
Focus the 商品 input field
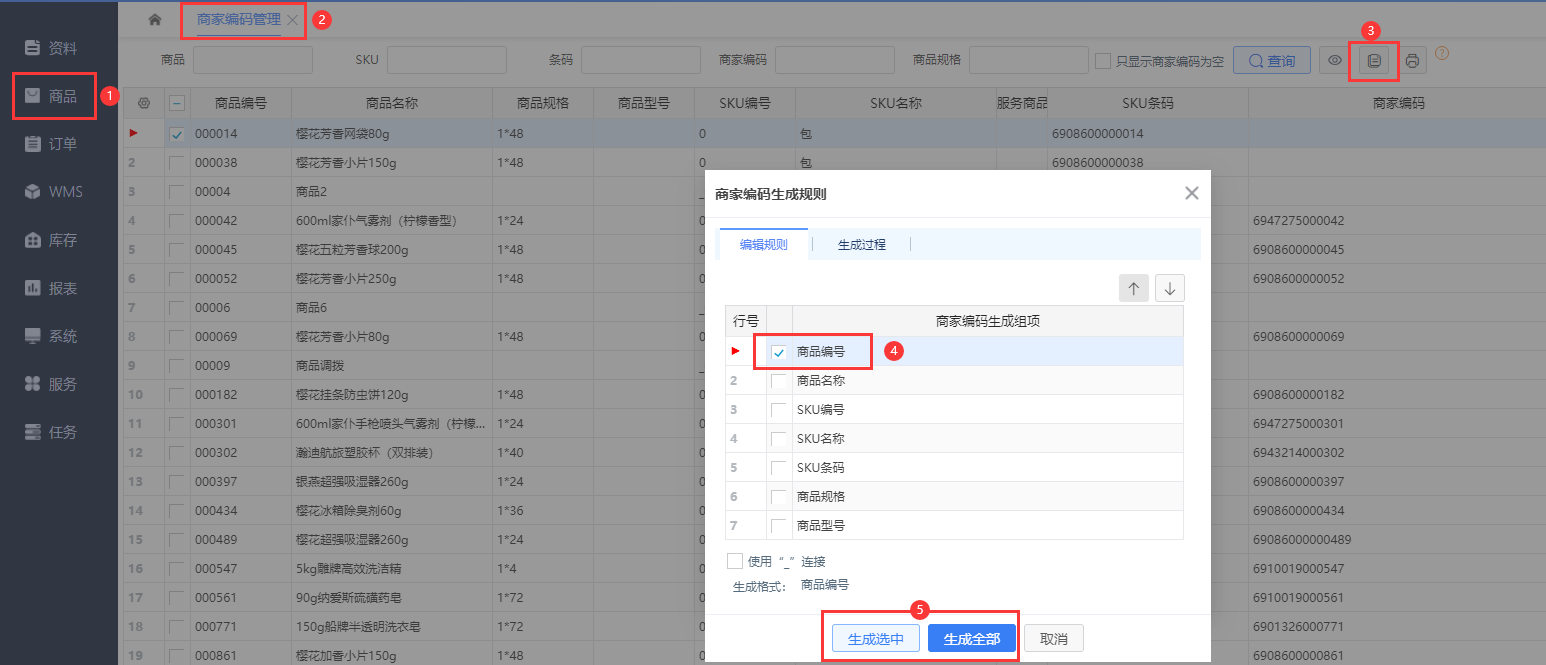(253, 60)
